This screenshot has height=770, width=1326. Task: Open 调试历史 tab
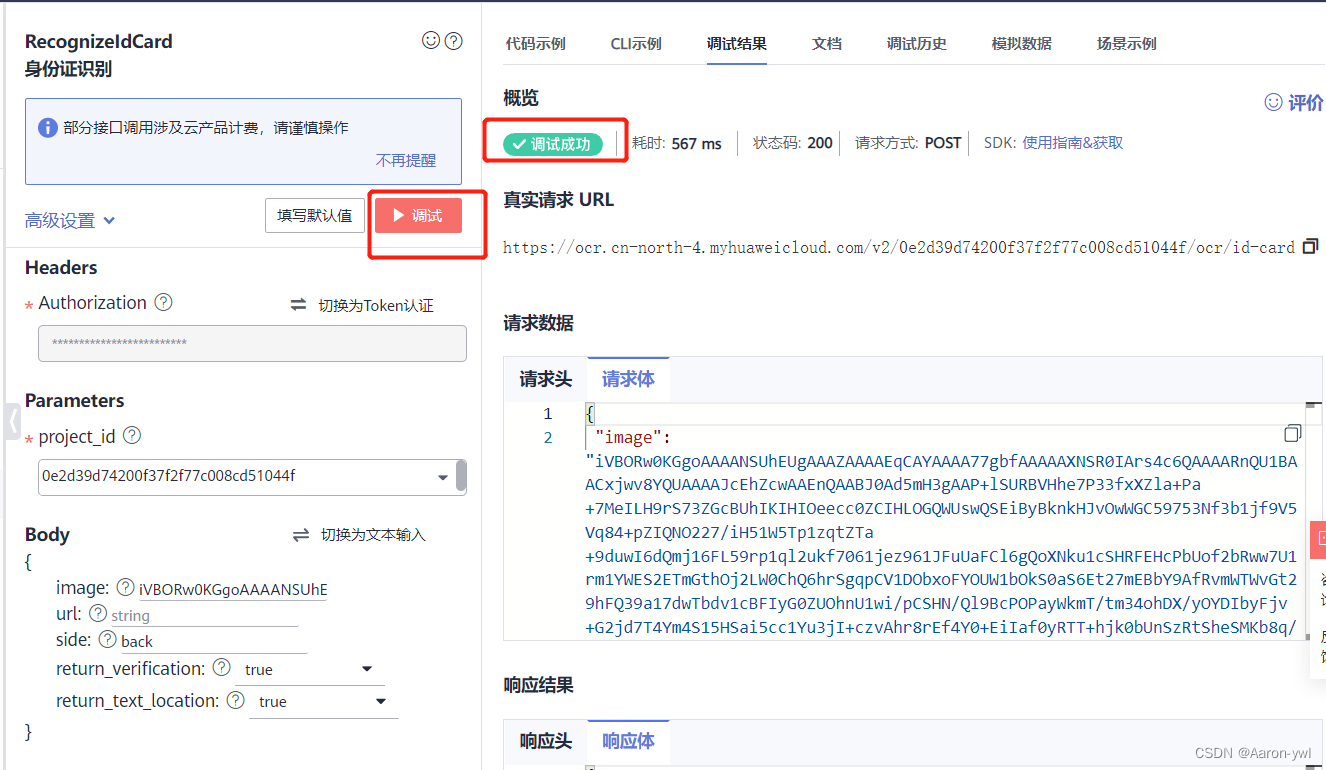click(x=917, y=43)
